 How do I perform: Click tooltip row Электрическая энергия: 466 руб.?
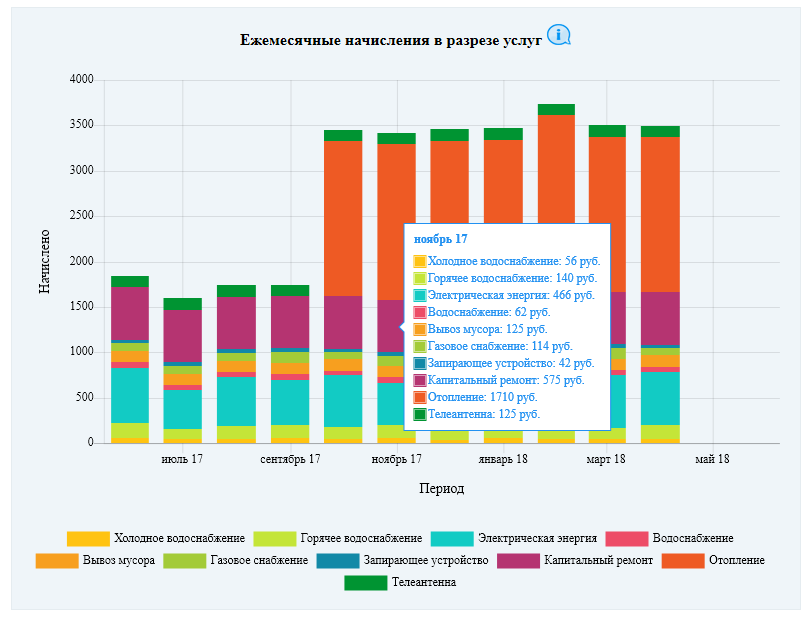click(504, 296)
